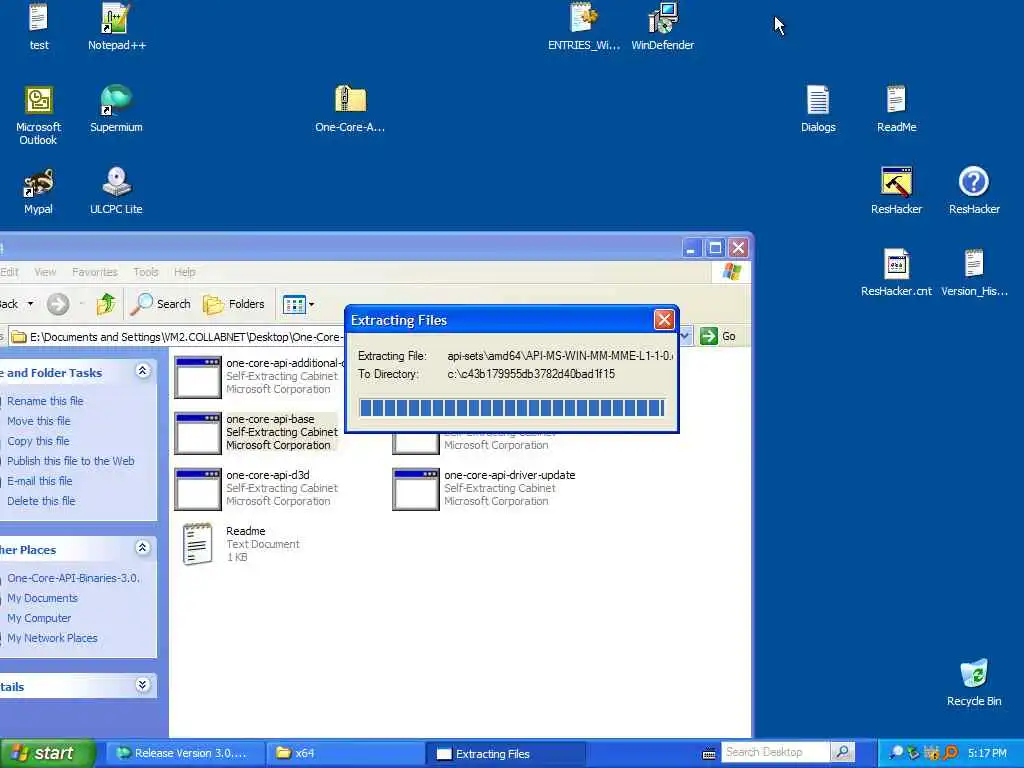
Task: Open the View menu in Explorer
Action: tap(45, 272)
